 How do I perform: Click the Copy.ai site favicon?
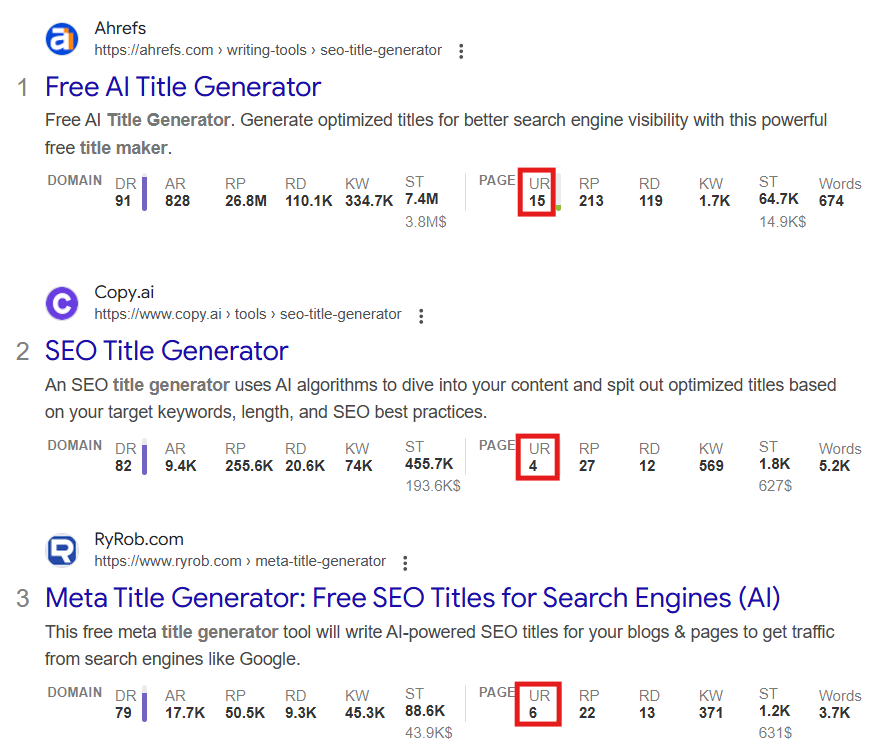pos(62,303)
